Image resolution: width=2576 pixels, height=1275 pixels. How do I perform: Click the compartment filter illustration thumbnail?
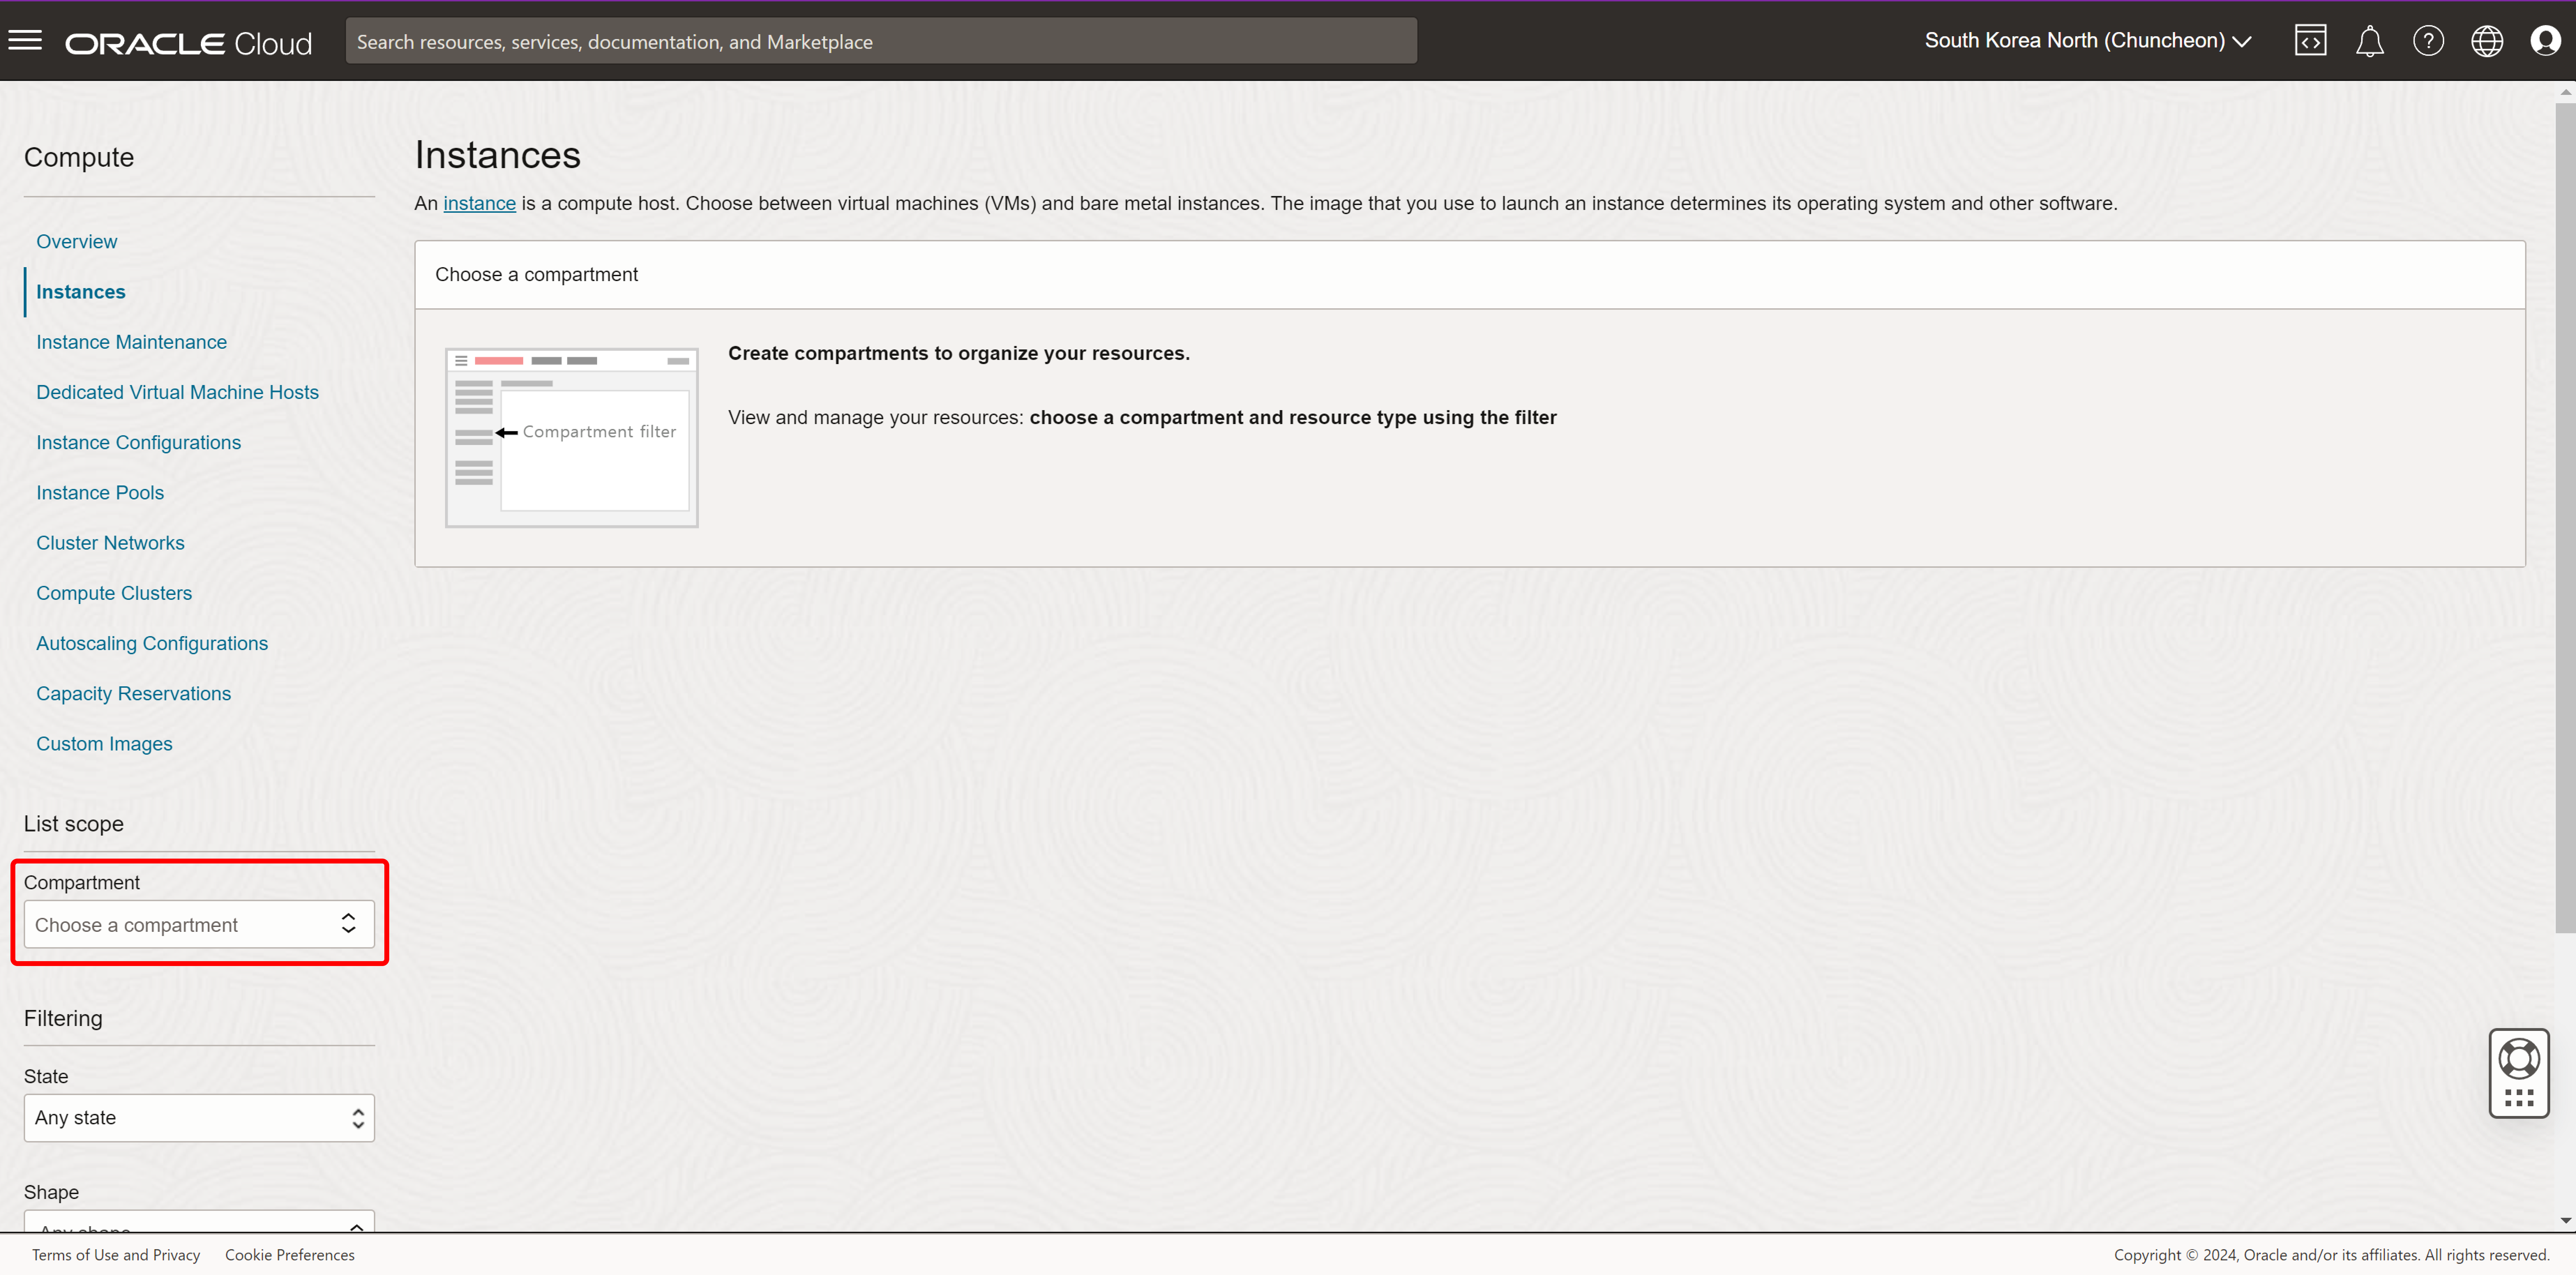(571, 437)
